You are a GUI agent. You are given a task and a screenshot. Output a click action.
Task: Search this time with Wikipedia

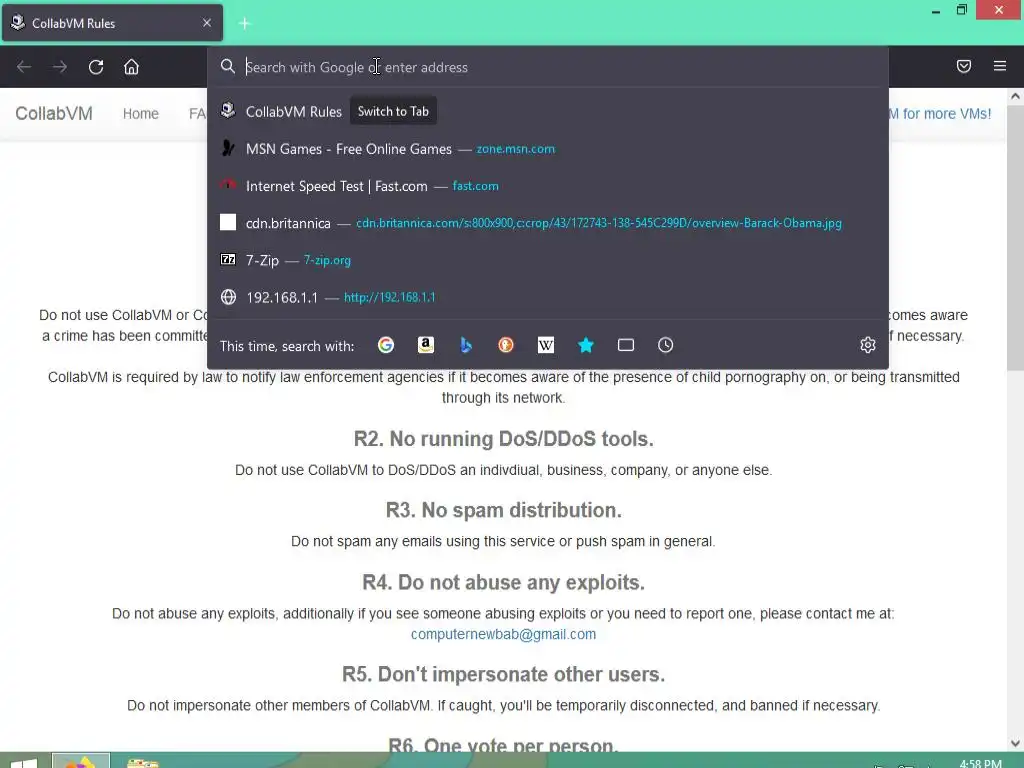[x=546, y=345]
